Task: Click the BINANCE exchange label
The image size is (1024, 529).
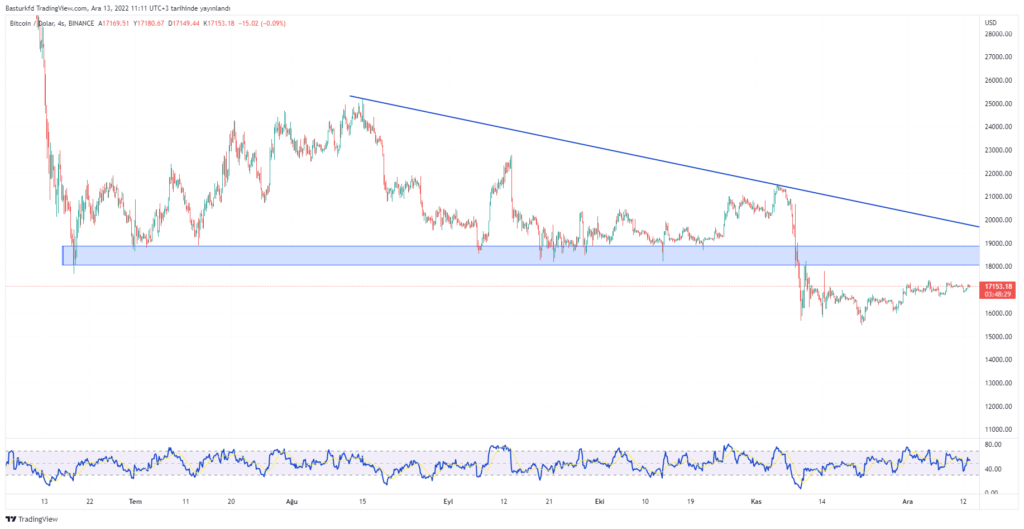Action: pos(84,20)
